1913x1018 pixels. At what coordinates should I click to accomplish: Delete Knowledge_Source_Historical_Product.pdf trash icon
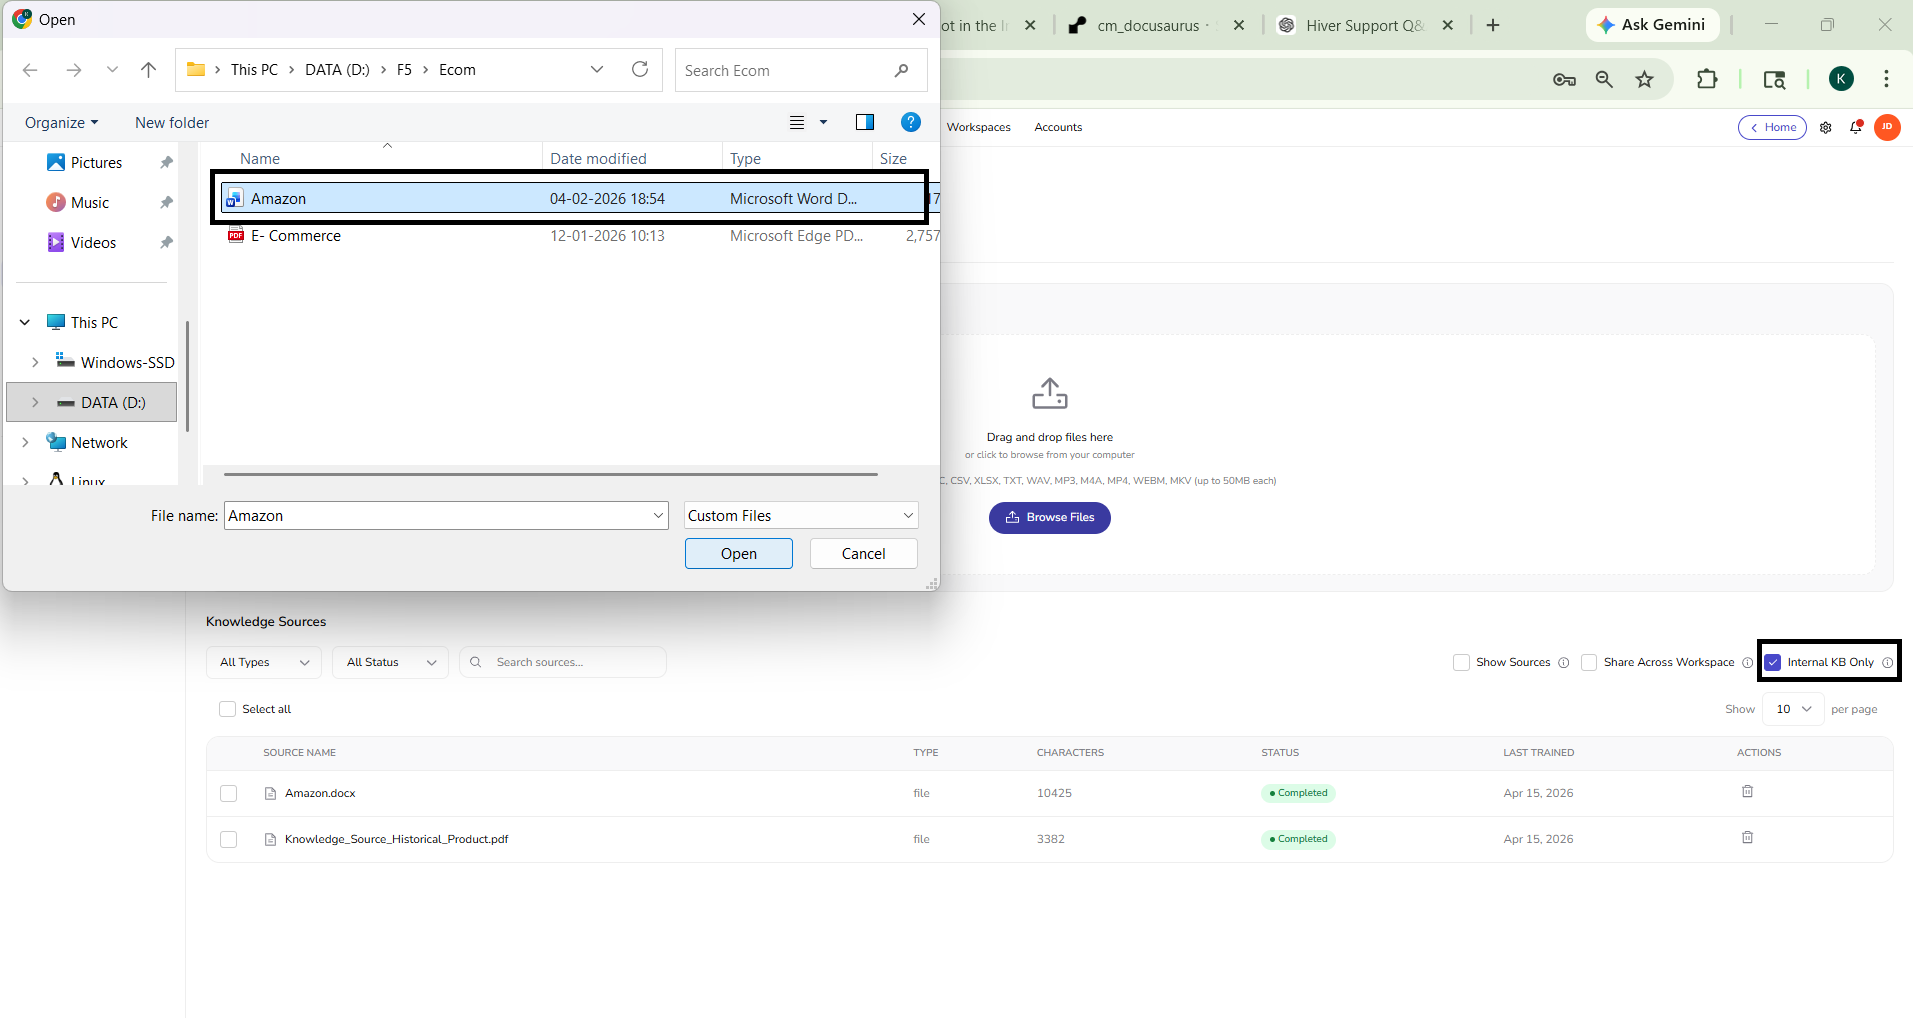pos(1747,838)
